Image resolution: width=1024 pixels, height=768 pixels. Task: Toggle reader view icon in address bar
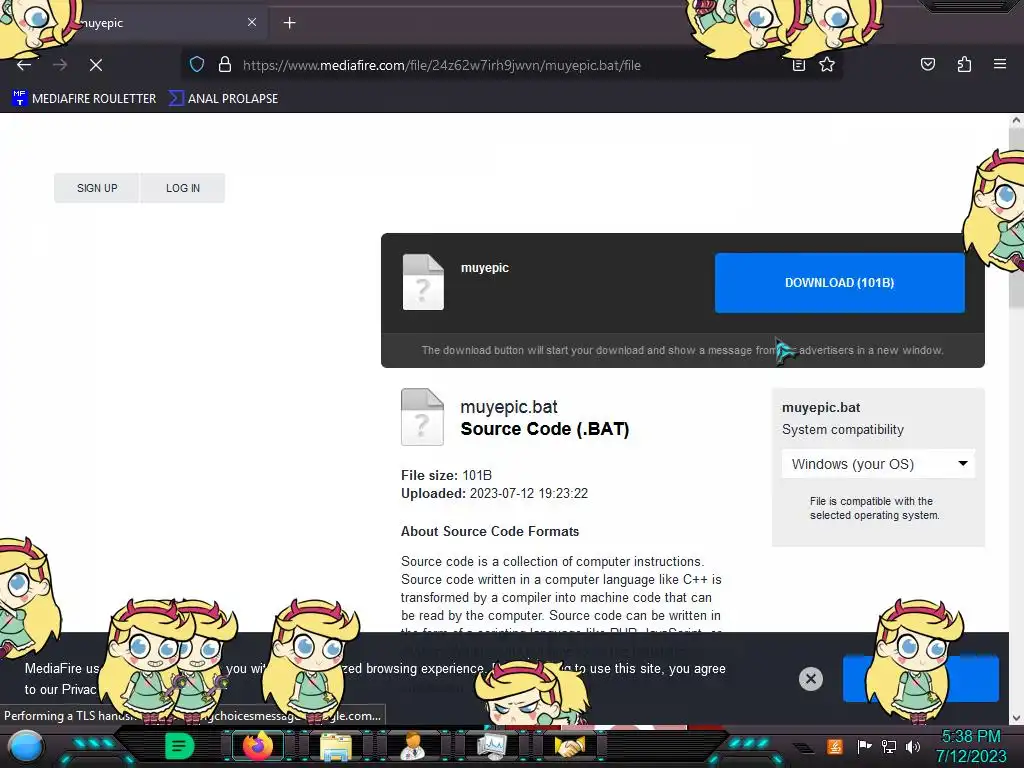pyautogui.click(x=799, y=65)
